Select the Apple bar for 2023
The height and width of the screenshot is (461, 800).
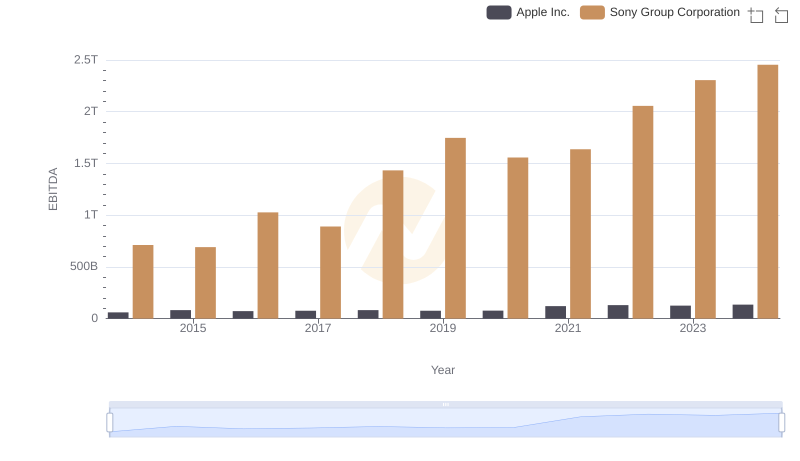coord(680,312)
